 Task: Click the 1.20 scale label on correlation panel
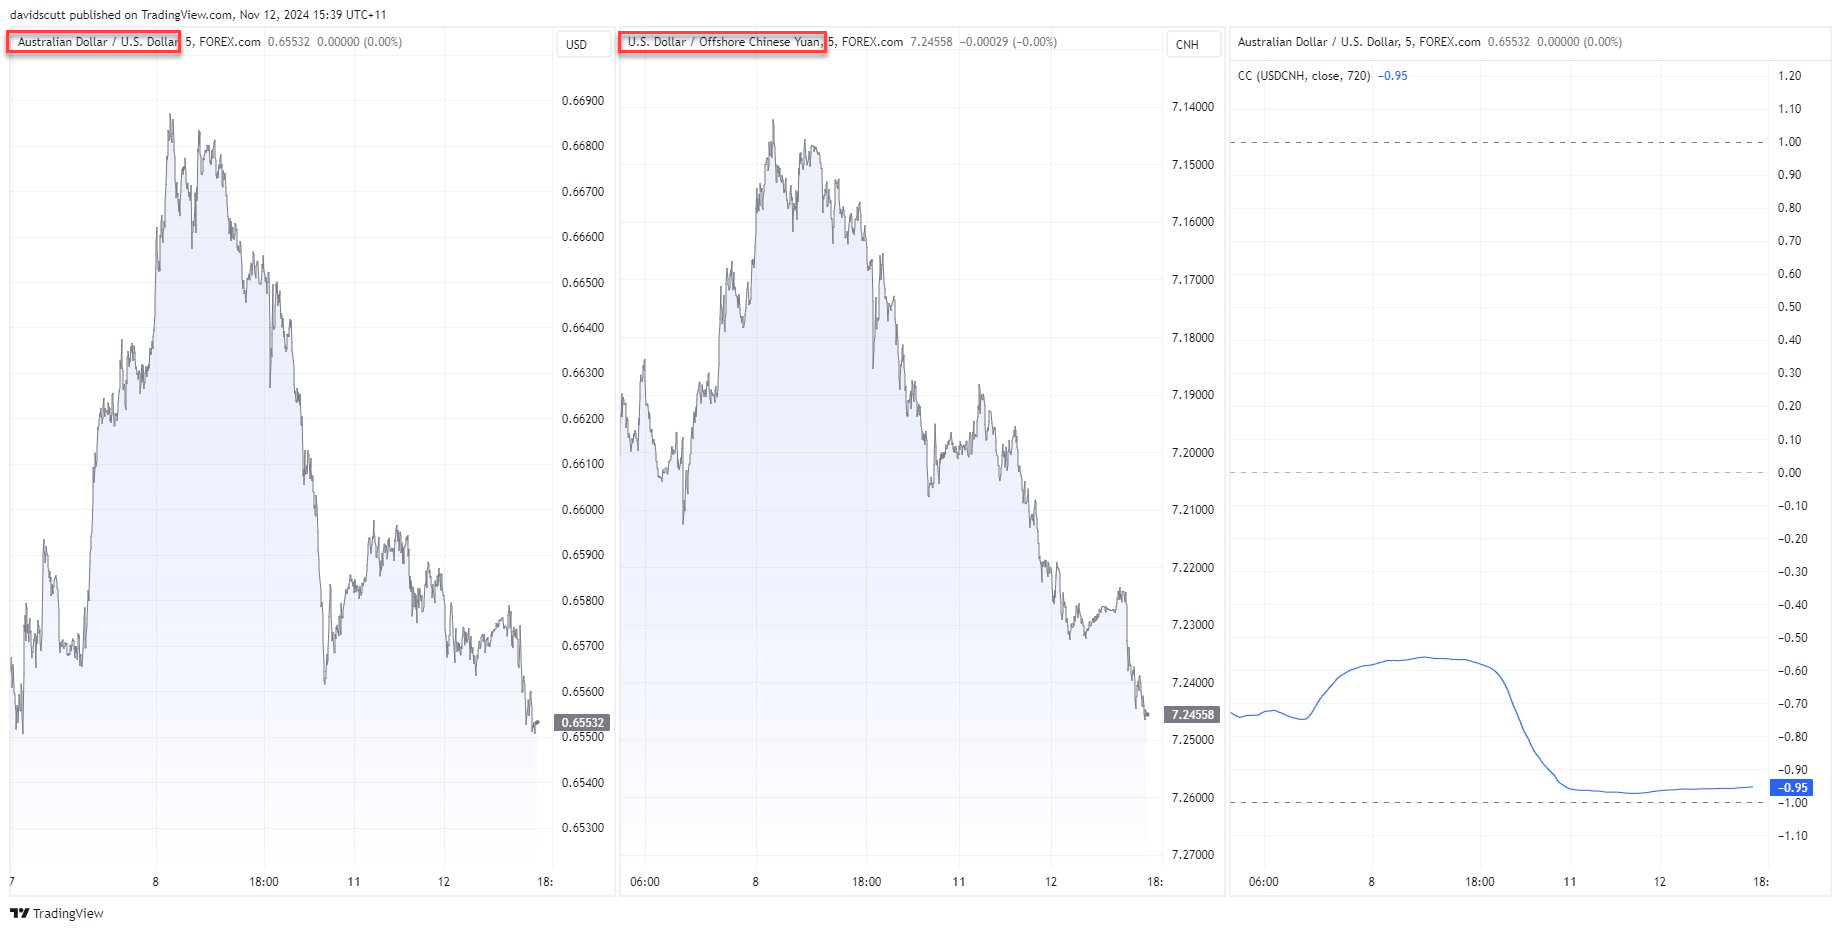1789,76
